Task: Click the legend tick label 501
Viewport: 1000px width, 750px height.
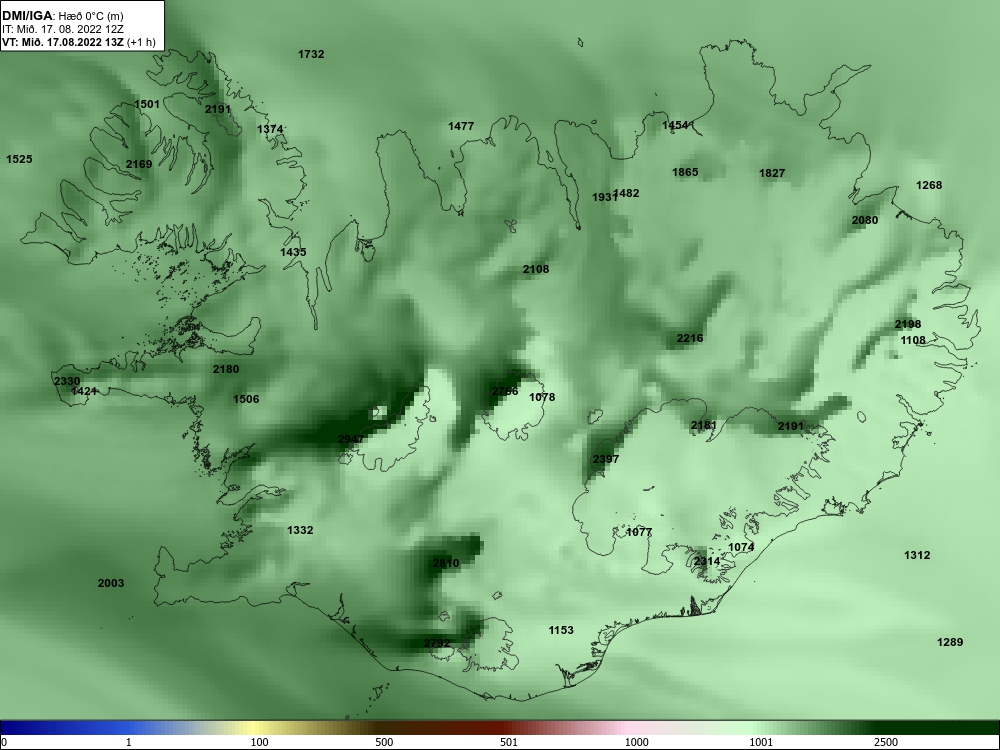Action: click(509, 742)
